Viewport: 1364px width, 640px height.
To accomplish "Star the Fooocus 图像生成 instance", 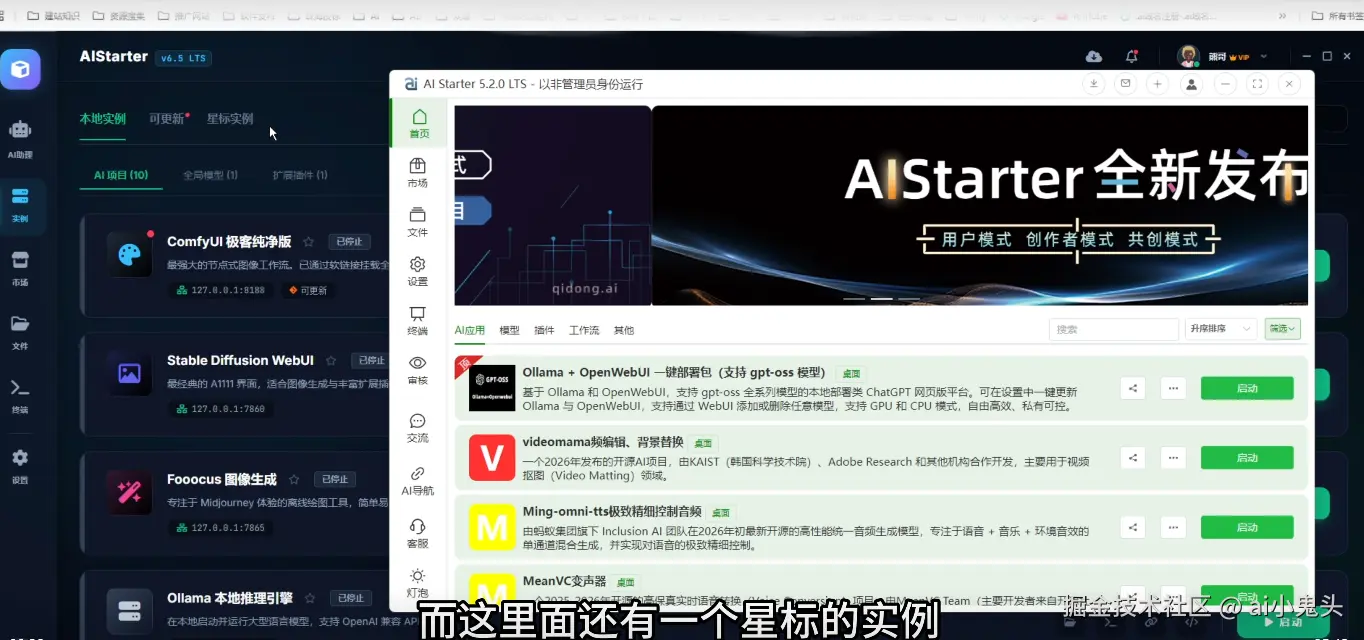I will (x=294, y=480).
